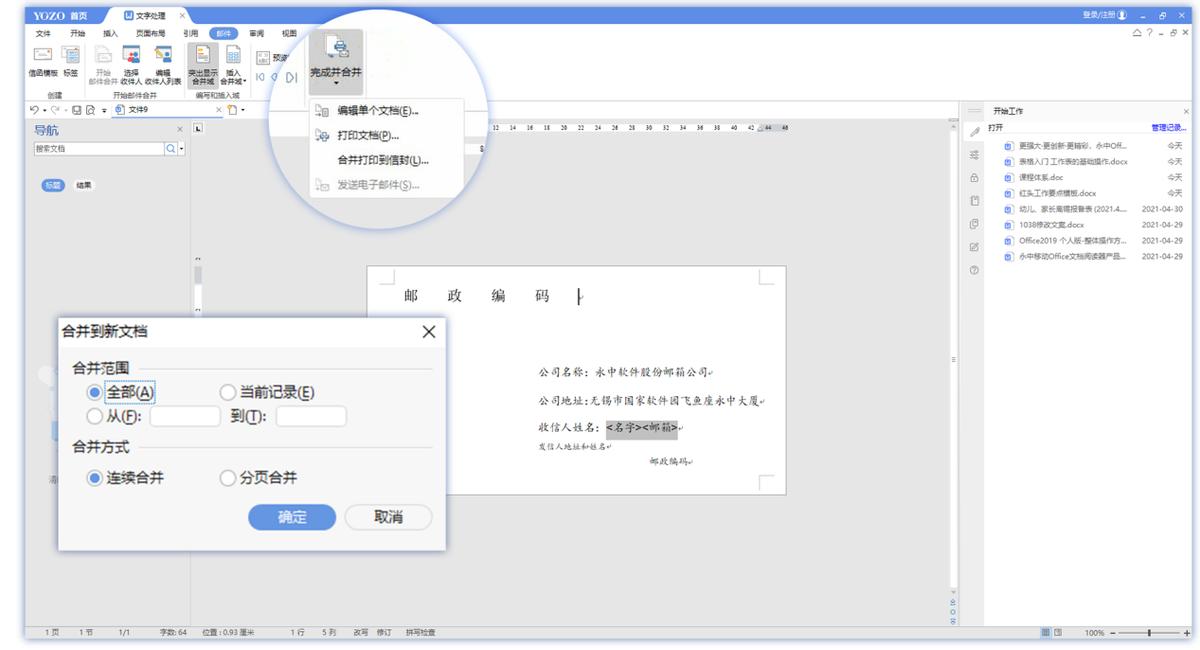Click the 编辑收件人列表 icon
Viewport: 1200px width, 650px height.
(165, 58)
